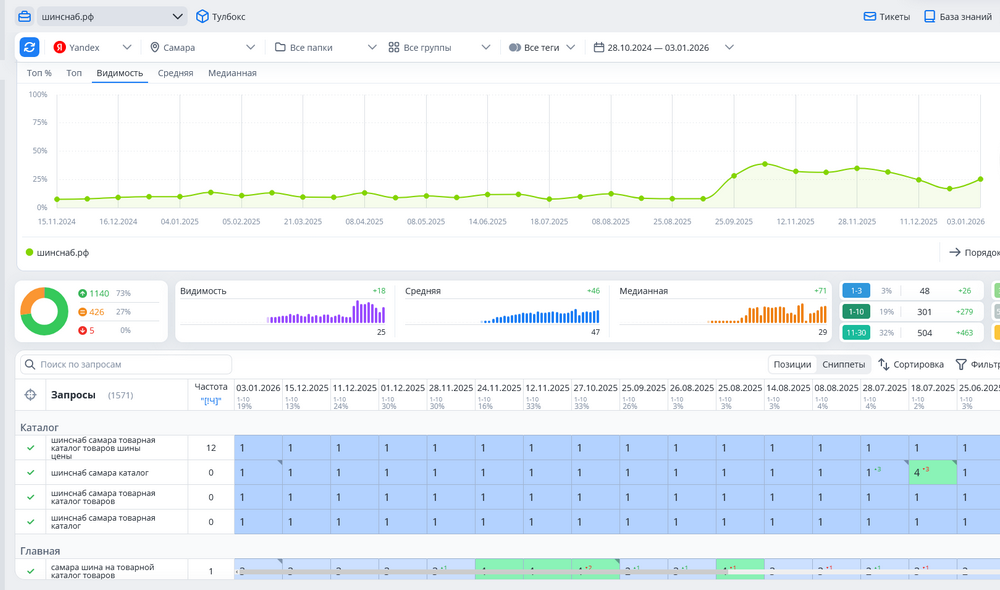Open База знаний via the book icon

click(x=929, y=17)
